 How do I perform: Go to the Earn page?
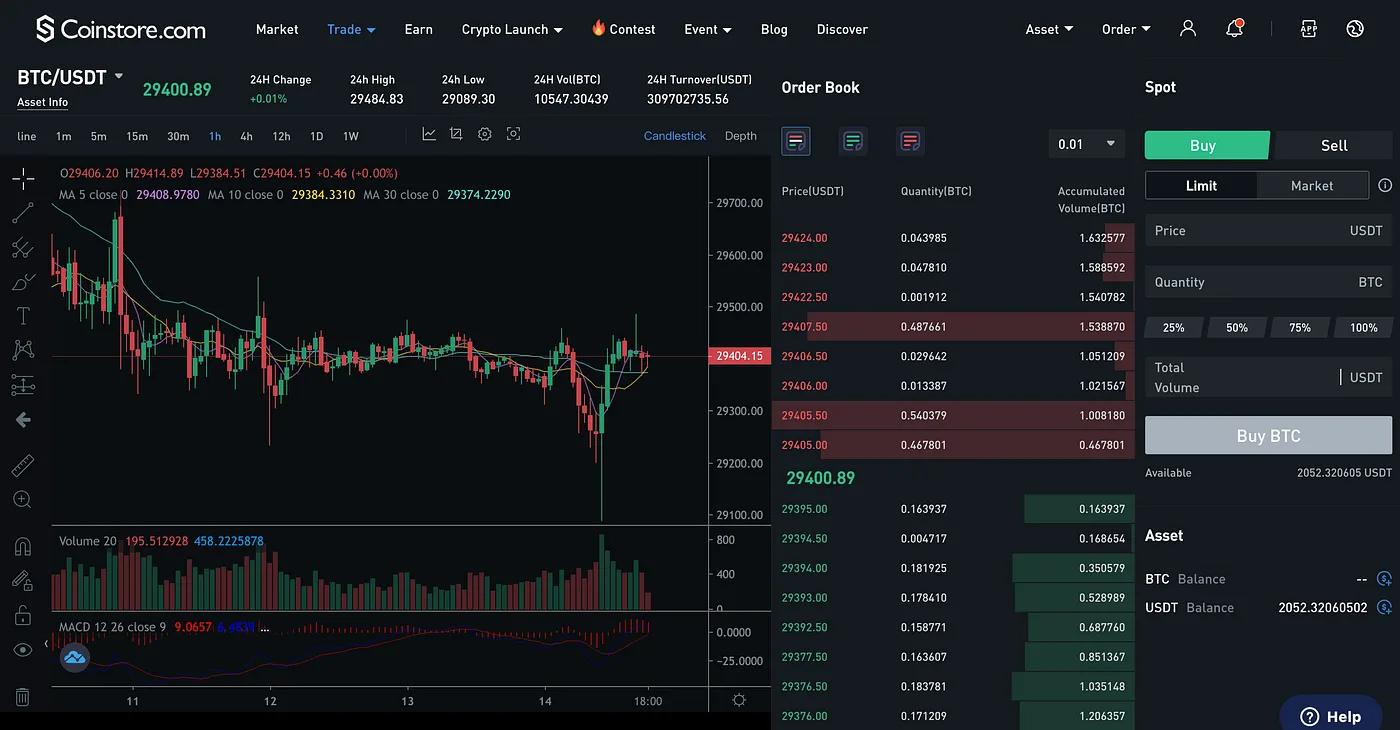[x=419, y=29]
